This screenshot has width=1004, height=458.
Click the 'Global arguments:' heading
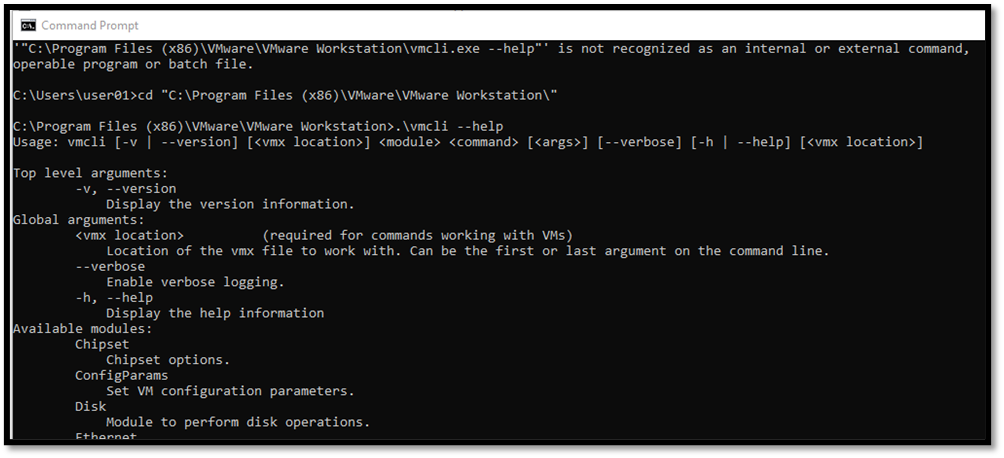[x=79, y=220]
